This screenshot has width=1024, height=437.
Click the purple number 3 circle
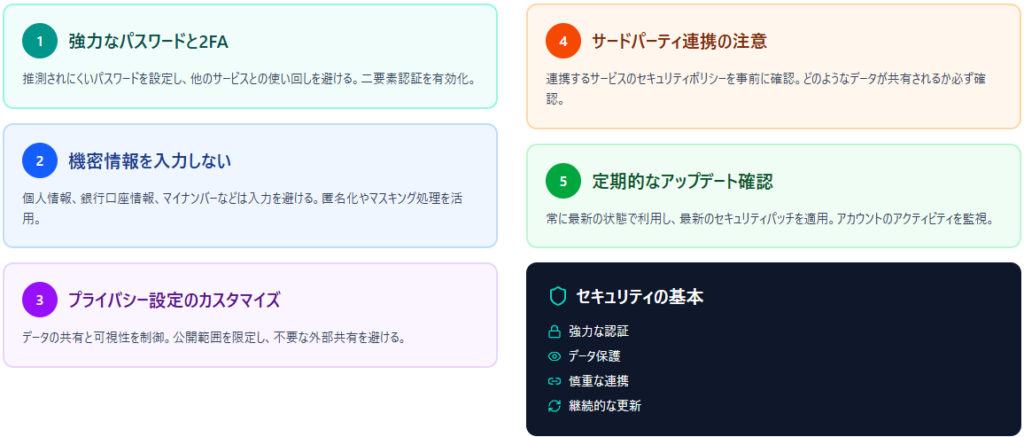click(40, 299)
